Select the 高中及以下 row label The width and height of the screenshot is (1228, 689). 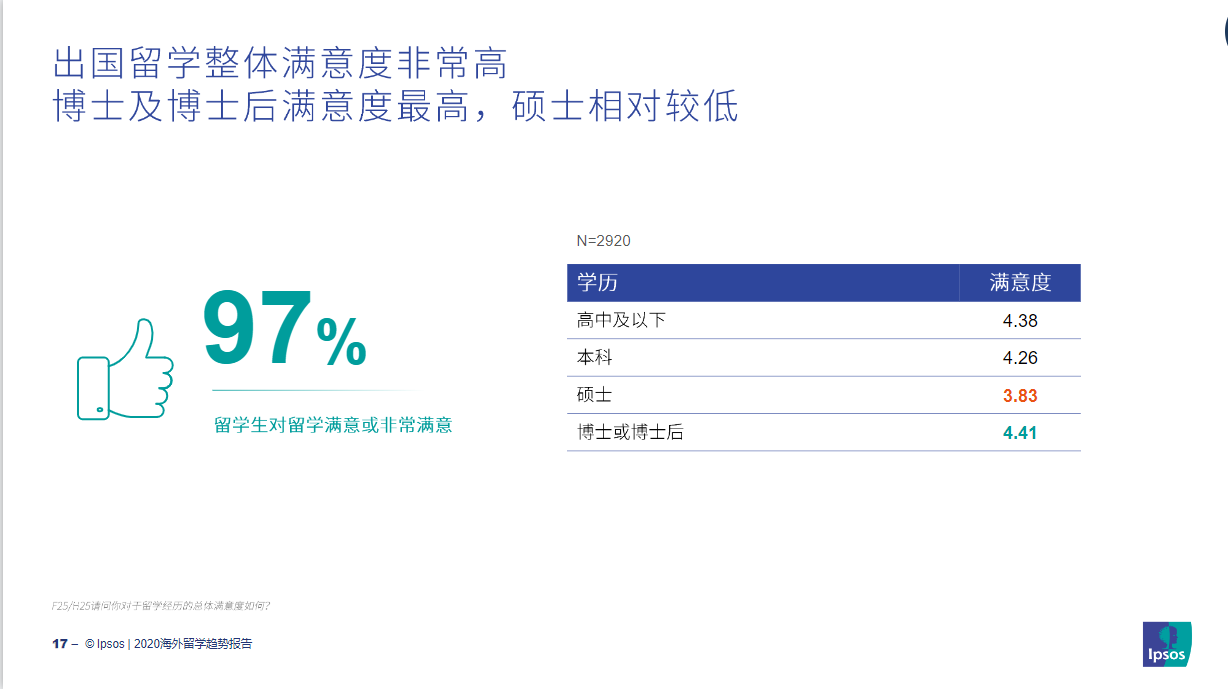[621, 321]
